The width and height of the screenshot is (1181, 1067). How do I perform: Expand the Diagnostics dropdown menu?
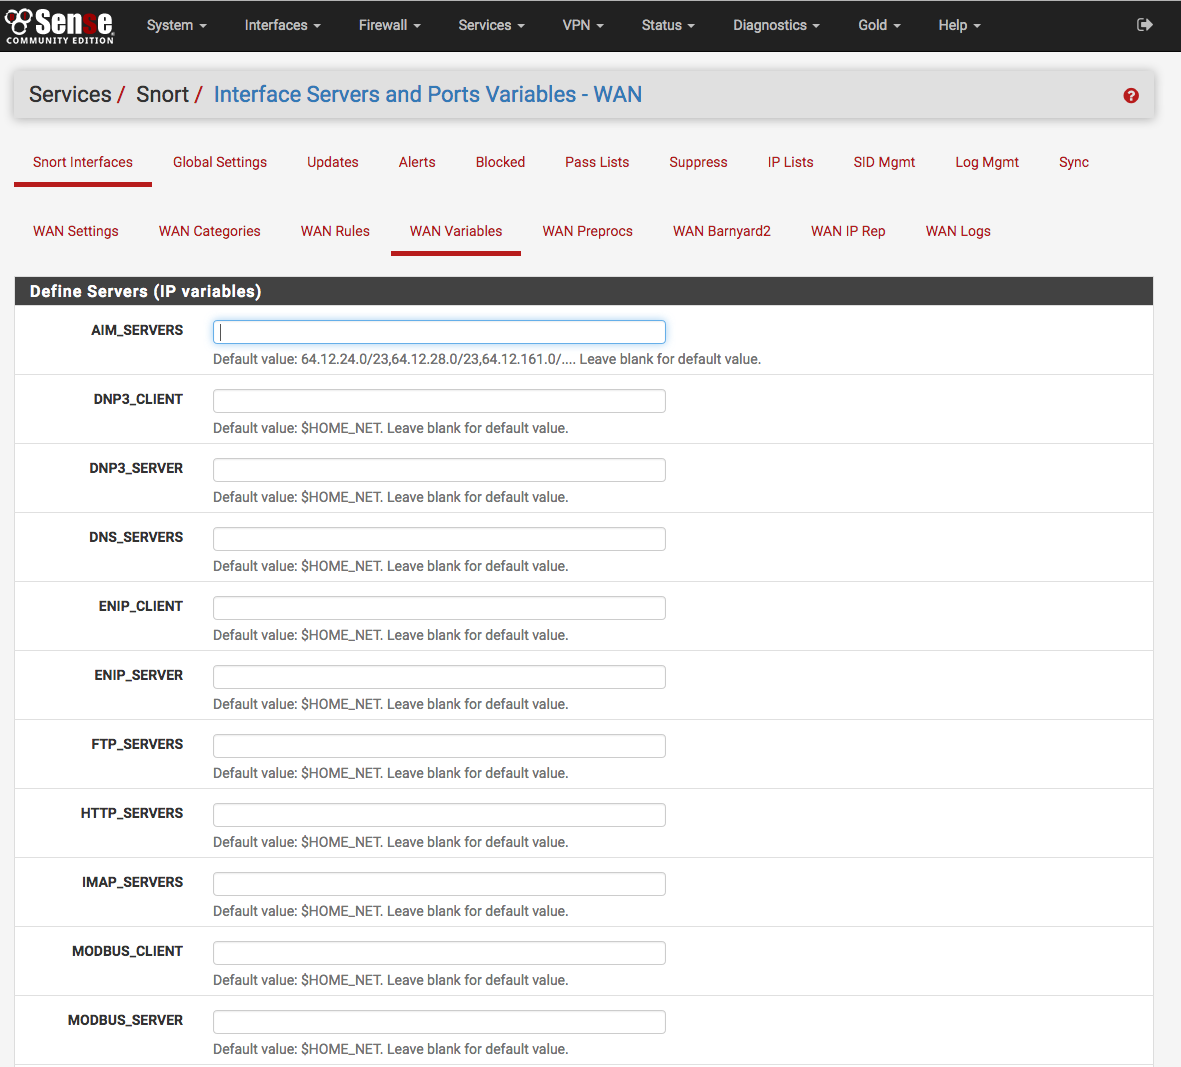[776, 25]
